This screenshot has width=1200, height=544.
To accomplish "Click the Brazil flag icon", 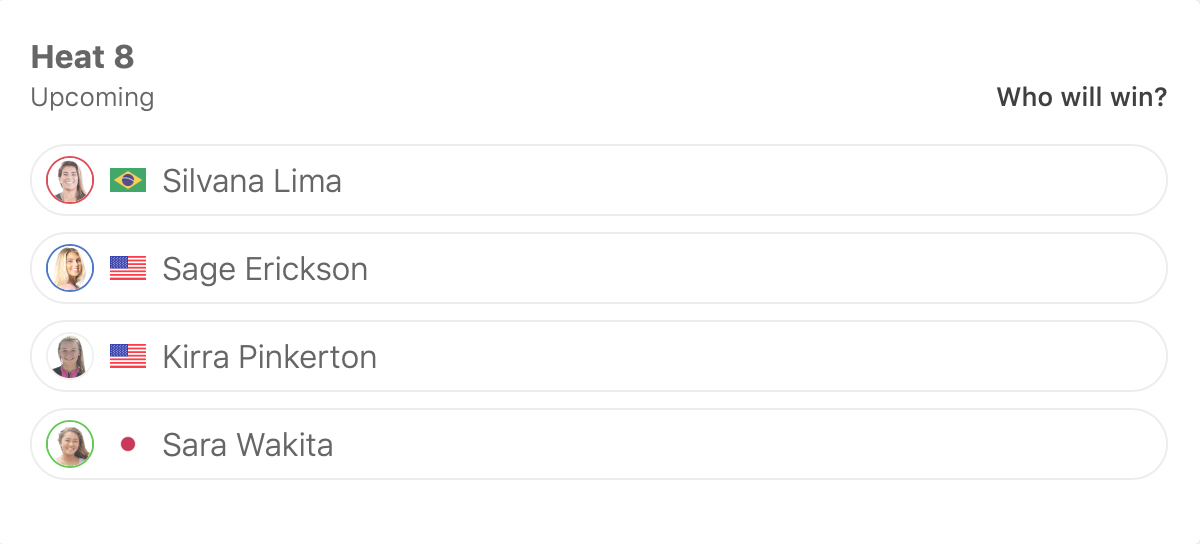I will (128, 180).
